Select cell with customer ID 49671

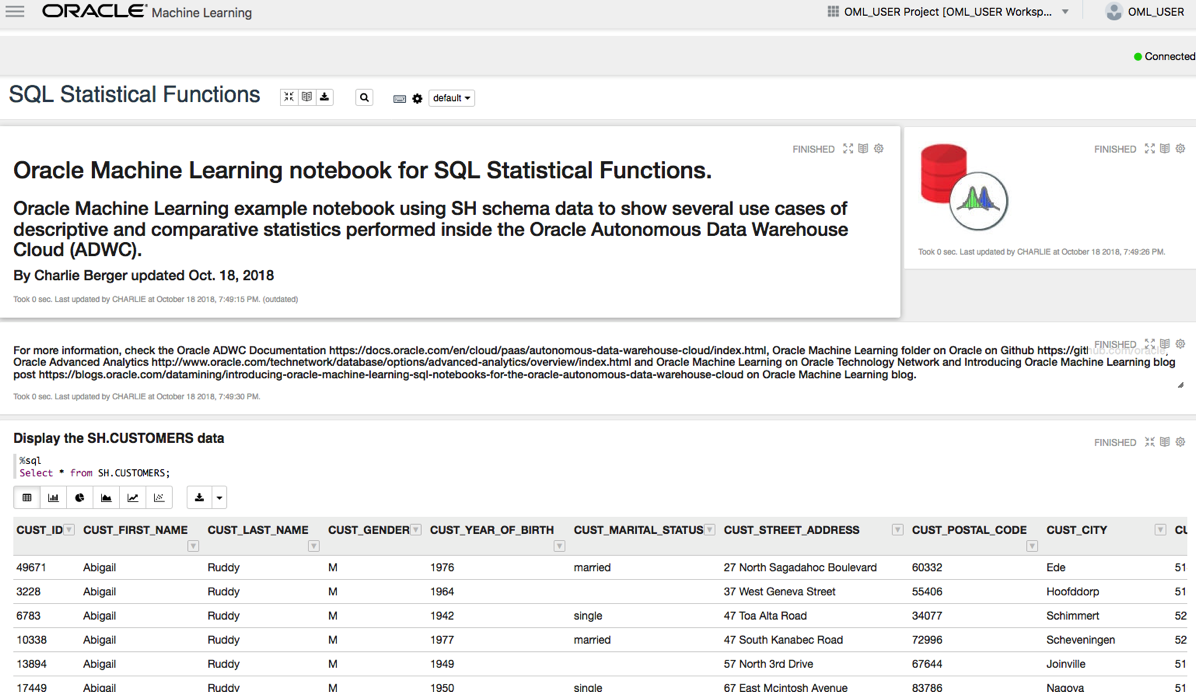click(x=31, y=568)
